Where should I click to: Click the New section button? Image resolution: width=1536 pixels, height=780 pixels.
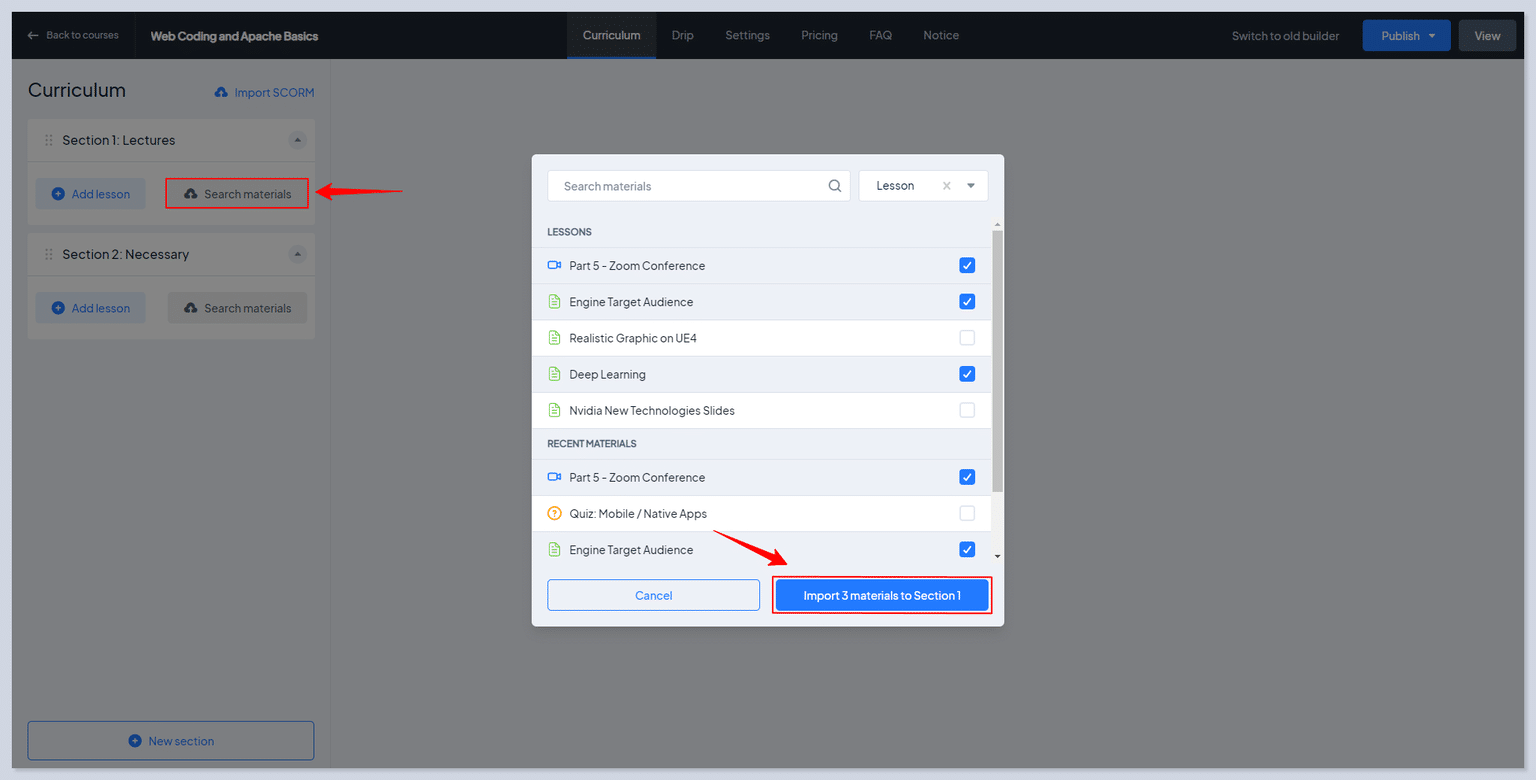pos(170,740)
